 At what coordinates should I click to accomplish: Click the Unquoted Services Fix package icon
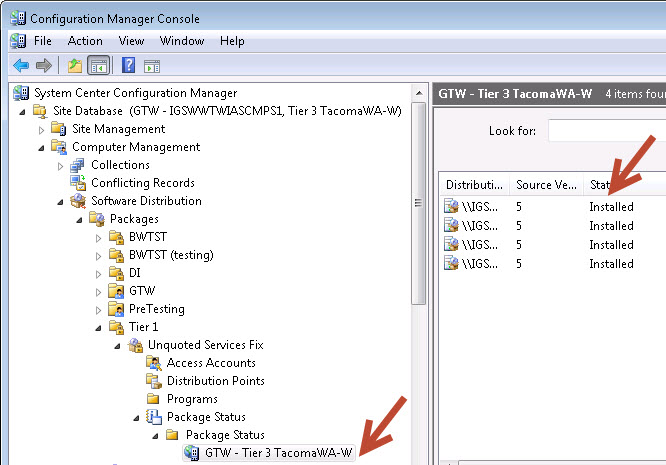tap(135, 345)
